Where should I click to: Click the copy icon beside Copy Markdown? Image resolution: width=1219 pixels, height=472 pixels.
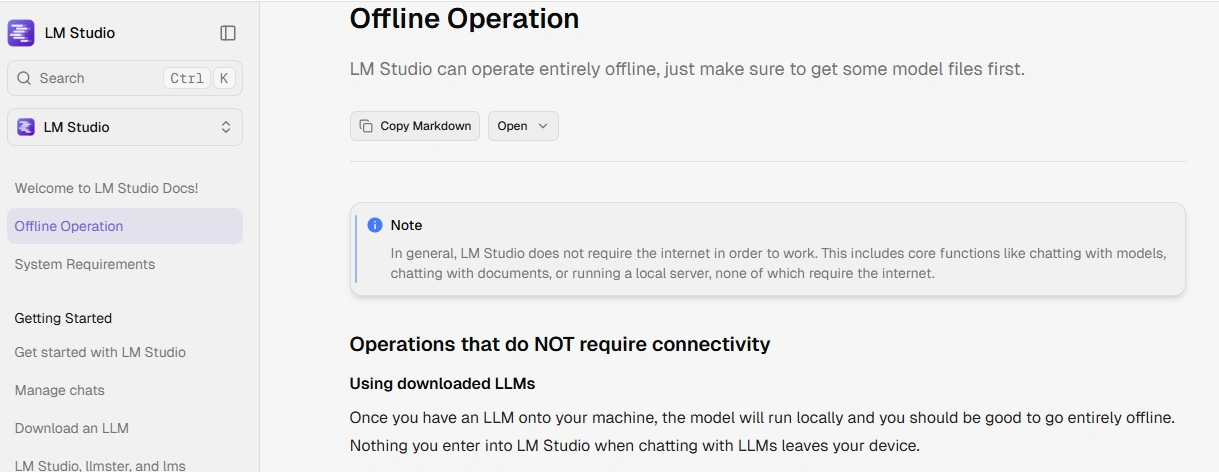tap(366, 126)
